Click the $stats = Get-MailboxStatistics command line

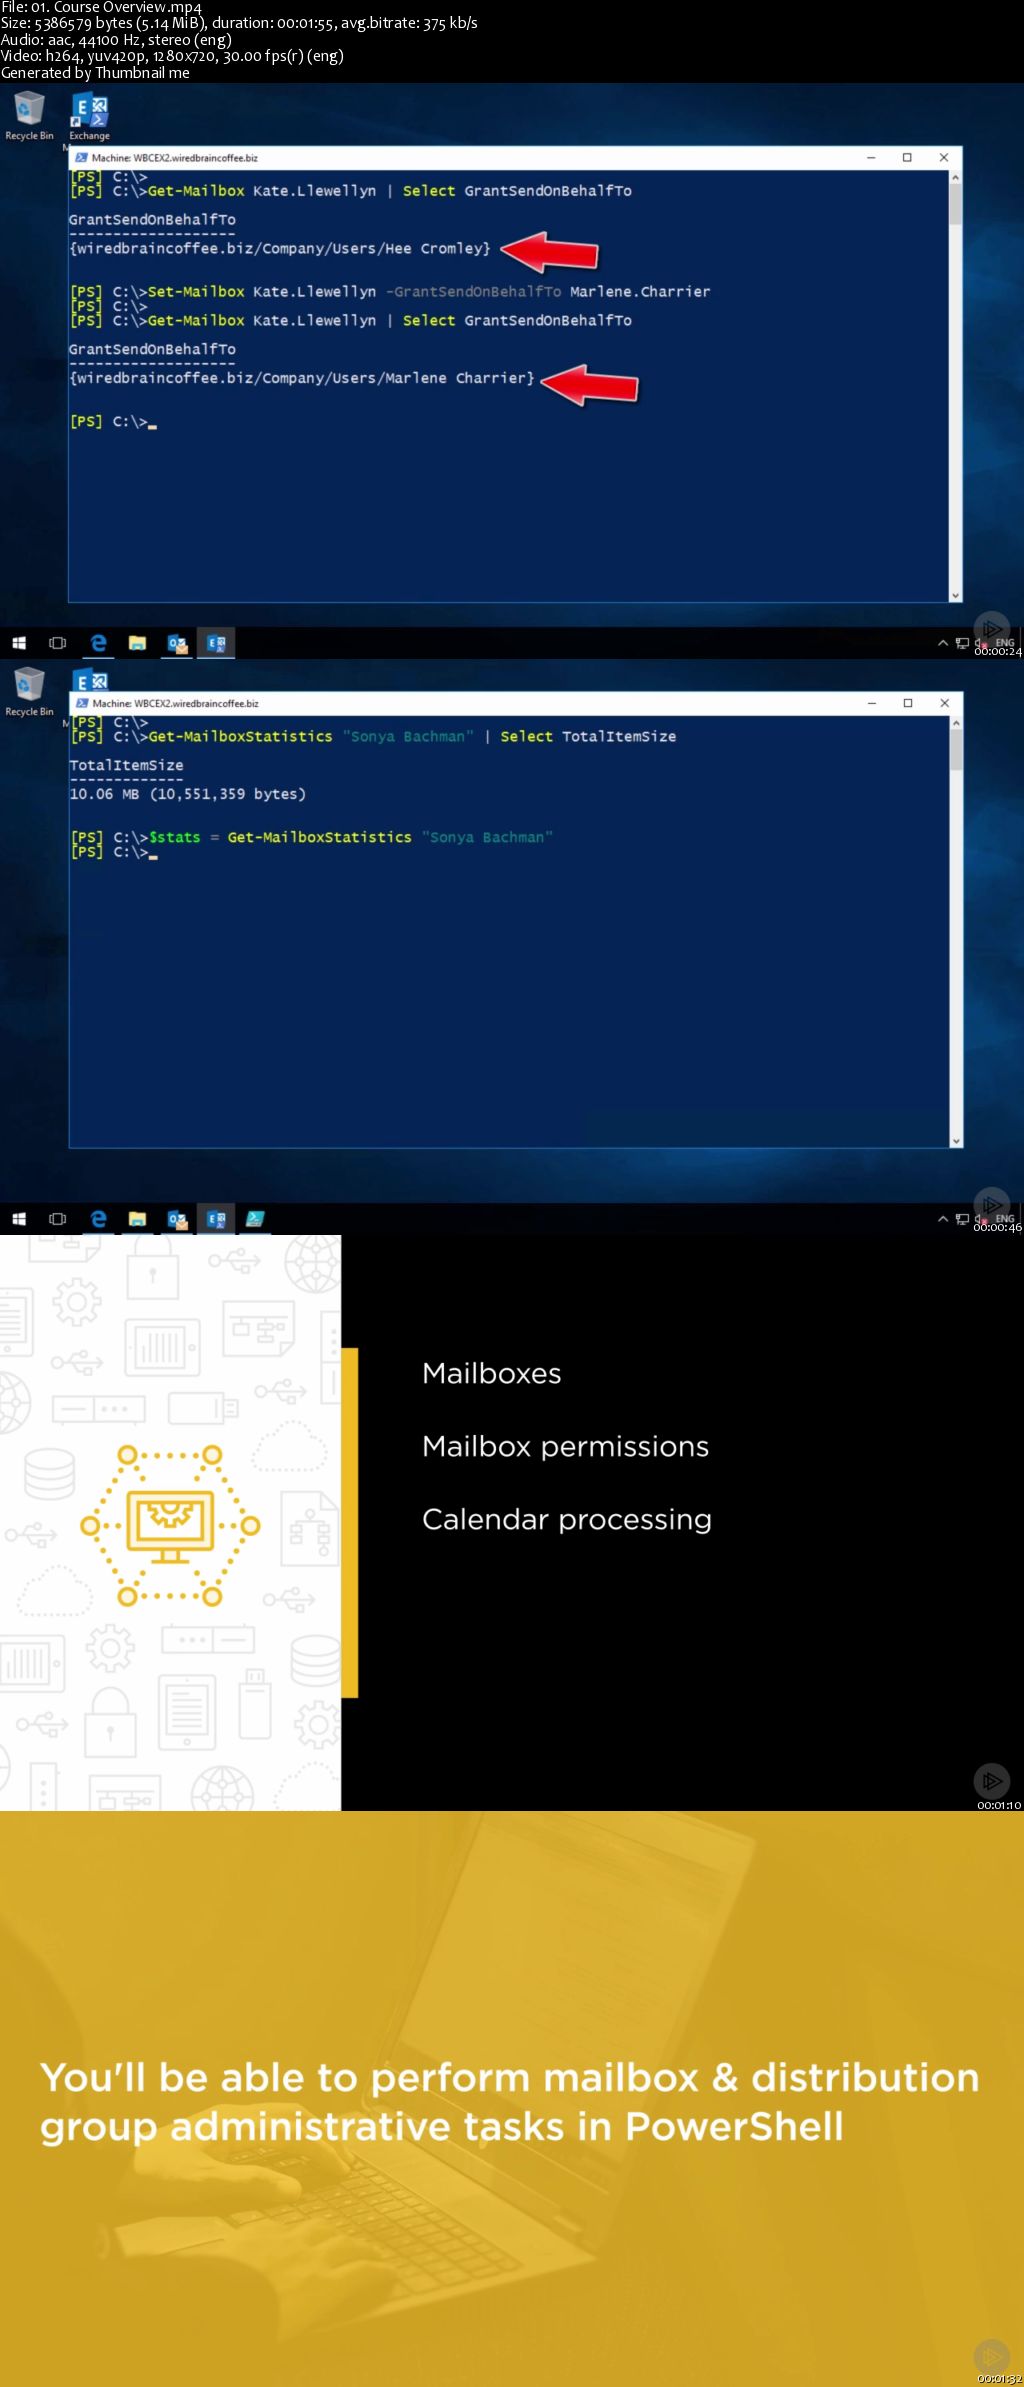311,837
